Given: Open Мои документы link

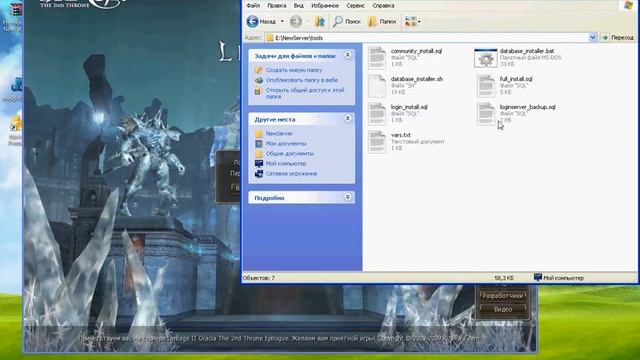Looking at the screenshot, I should tap(286, 144).
